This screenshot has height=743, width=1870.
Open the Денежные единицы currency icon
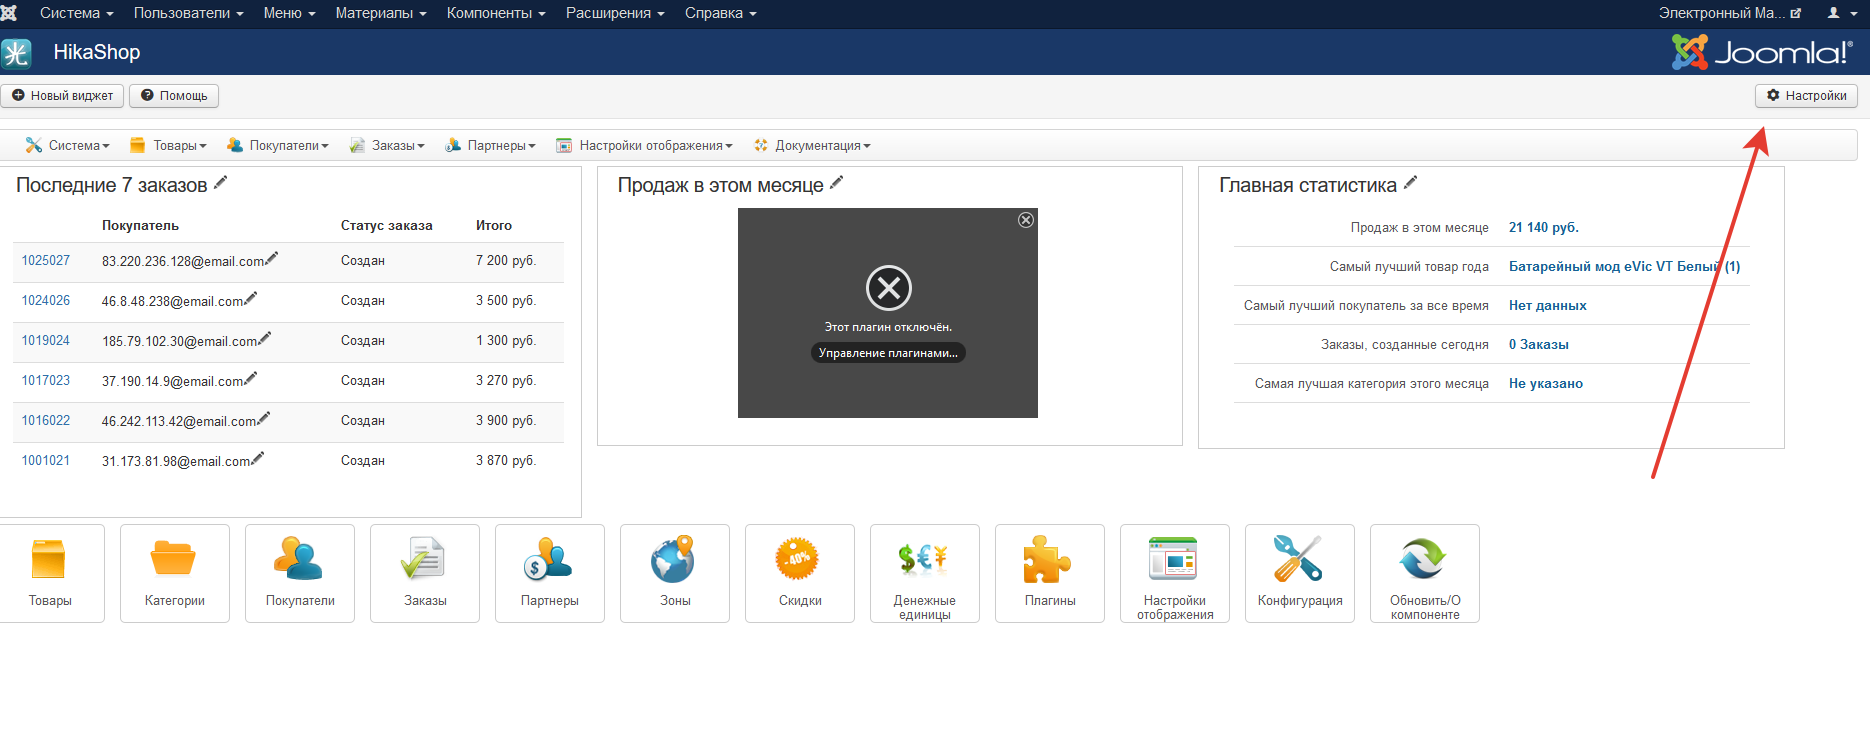925,573
